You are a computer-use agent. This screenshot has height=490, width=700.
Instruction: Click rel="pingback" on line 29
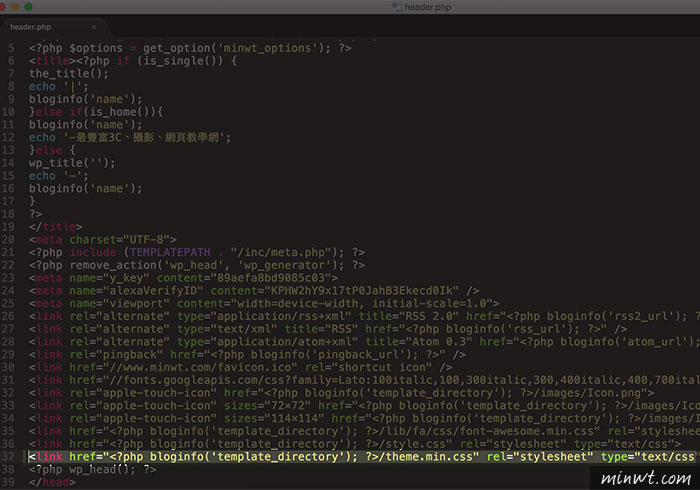116,355
